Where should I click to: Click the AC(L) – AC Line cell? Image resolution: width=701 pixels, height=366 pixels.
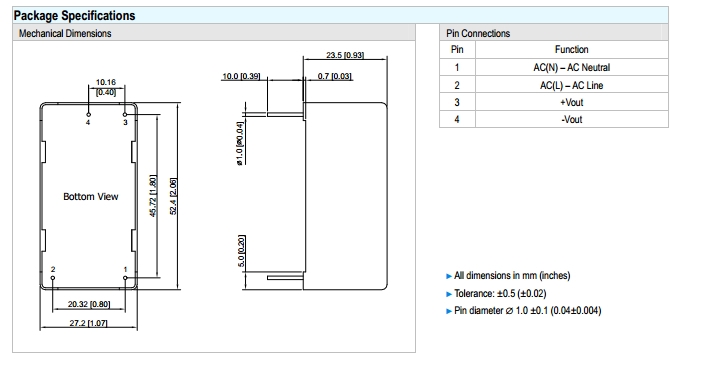(572, 85)
